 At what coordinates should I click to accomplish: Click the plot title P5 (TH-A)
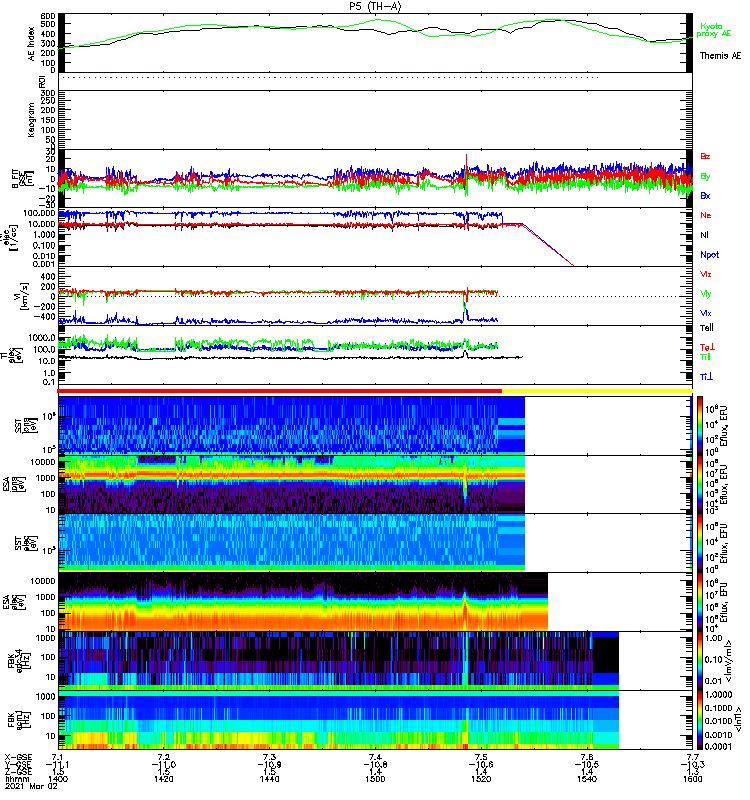(375, 6)
